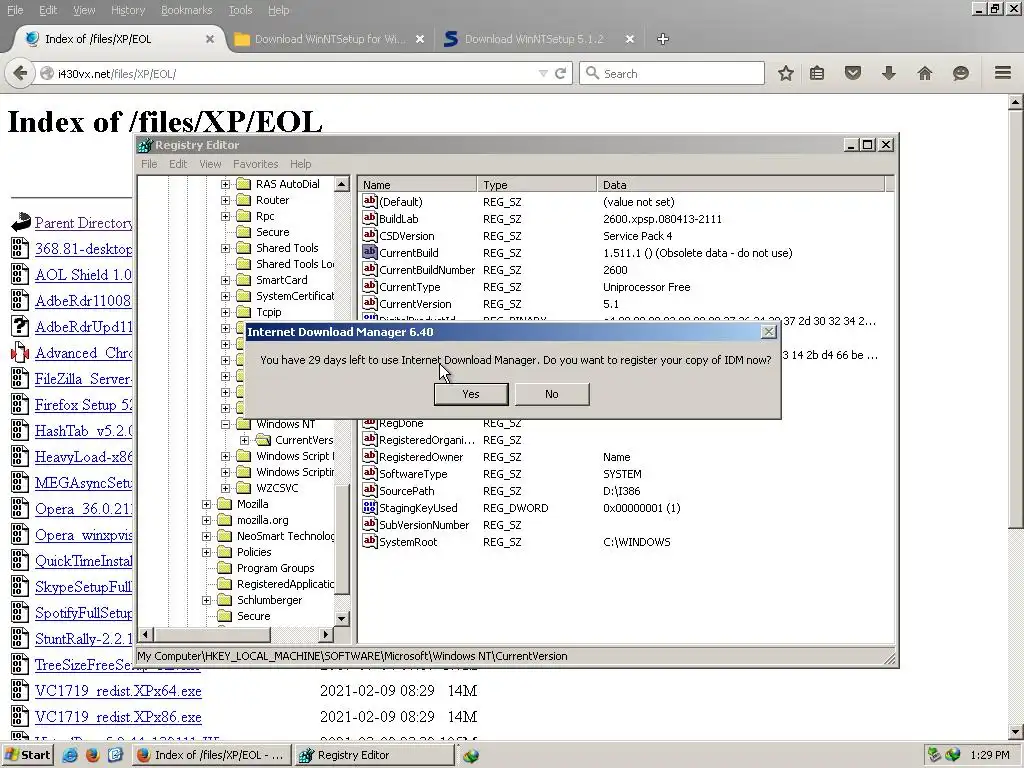Open the Firefox downloads arrow icon

point(889,73)
